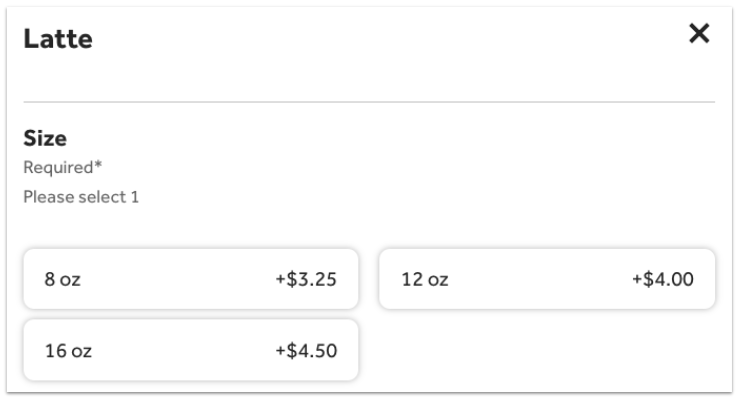Image resolution: width=740 pixels, height=401 pixels.
Task: Click the +$3.25 price text
Action: (306, 279)
